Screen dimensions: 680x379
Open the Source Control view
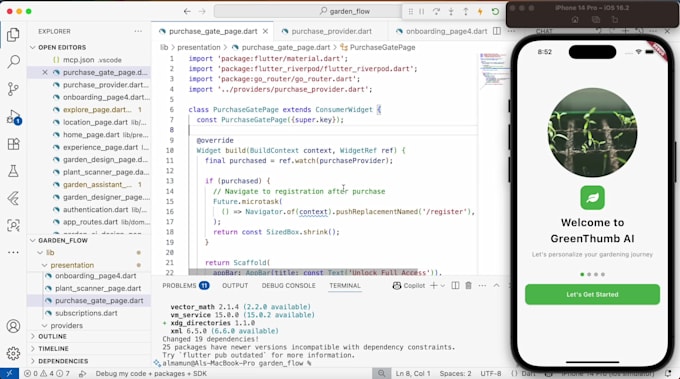[13, 89]
